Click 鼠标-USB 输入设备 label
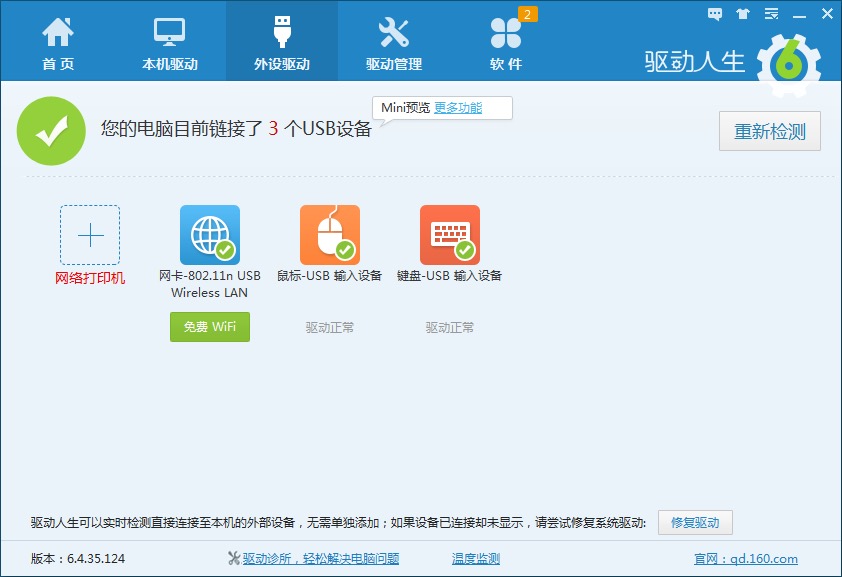Image resolution: width=842 pixels, height=577 pixels. 330,276
